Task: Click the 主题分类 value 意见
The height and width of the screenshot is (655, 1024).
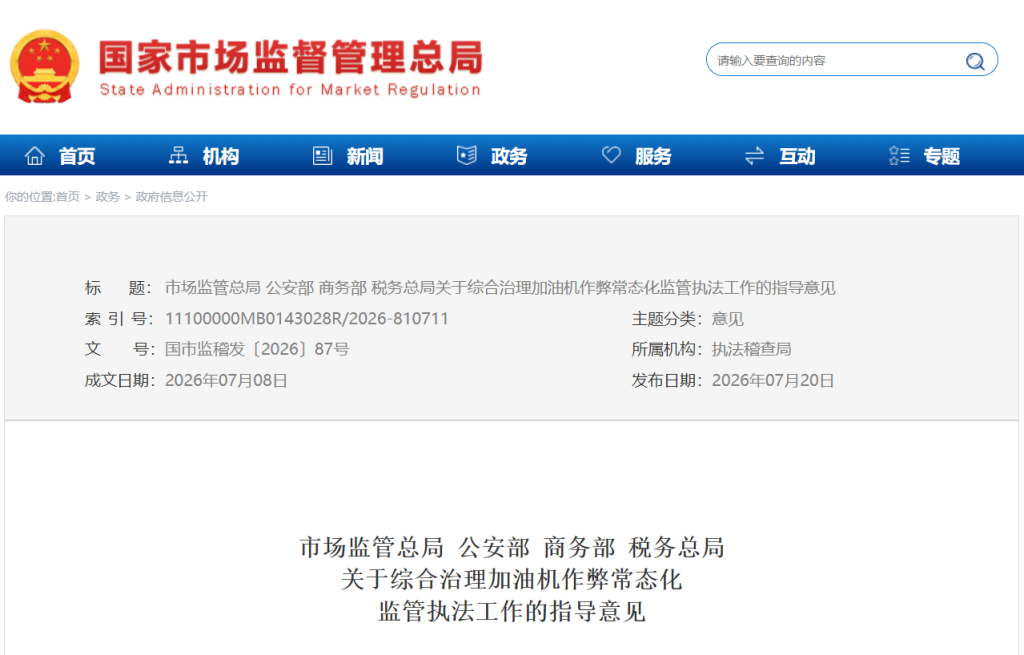Action: coord(727,319)
